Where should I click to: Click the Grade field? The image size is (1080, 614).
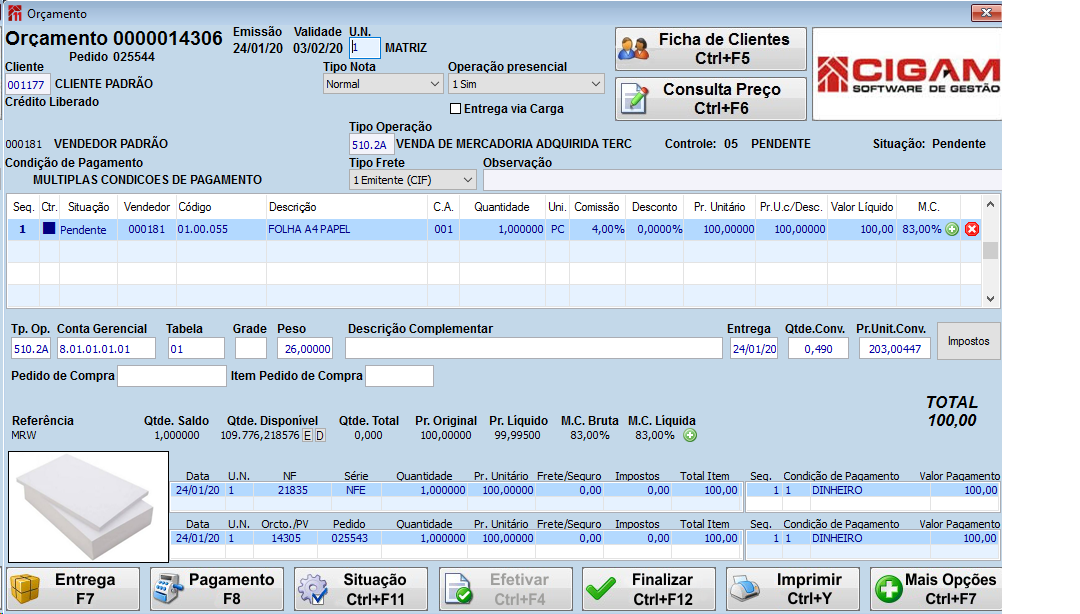click(x=251, y=349)
